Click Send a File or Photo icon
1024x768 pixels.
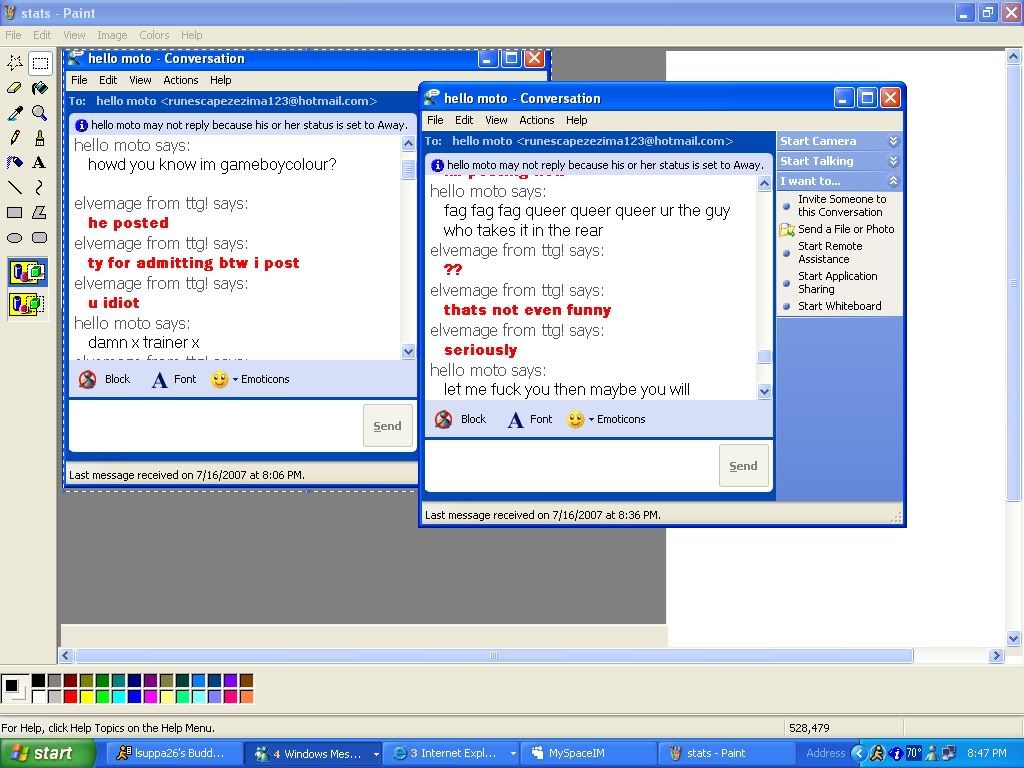(x=787, y=230)
